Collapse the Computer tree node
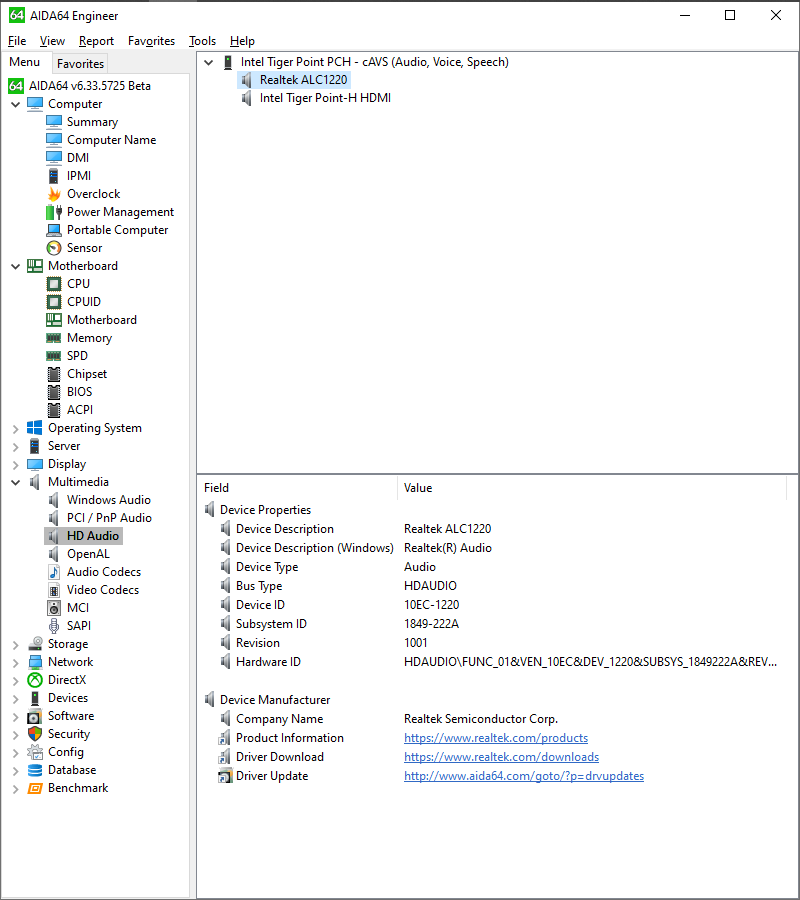800x900 pixels. pyautogui.click(x=15, y=104)
